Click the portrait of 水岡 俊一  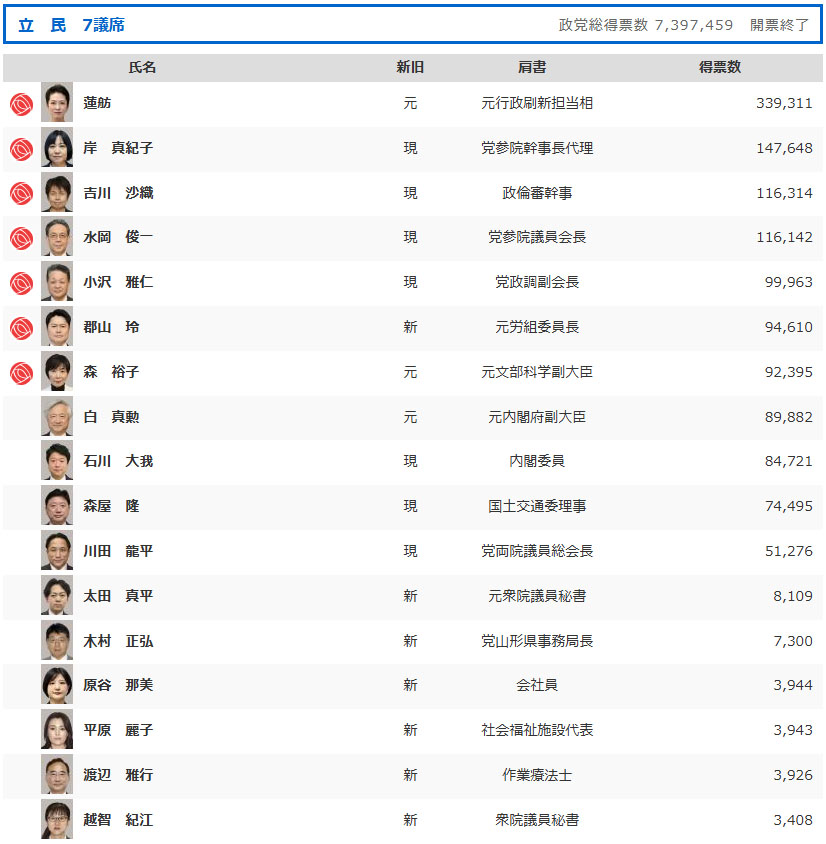coord(57,237)
